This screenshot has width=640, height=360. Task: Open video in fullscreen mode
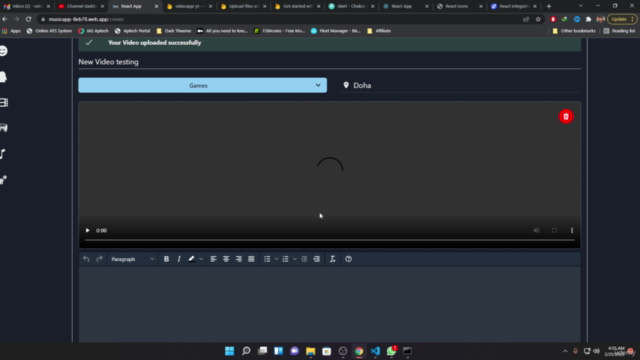pos(554,231)
